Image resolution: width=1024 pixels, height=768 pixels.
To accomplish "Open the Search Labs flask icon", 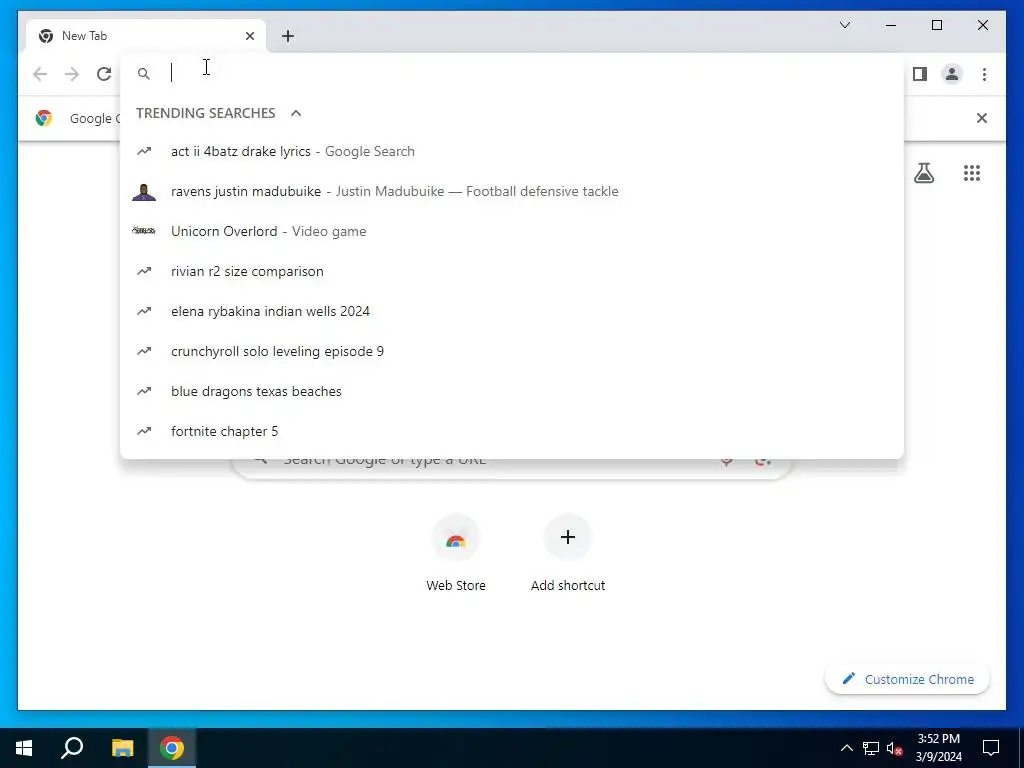I will (923, 173).
